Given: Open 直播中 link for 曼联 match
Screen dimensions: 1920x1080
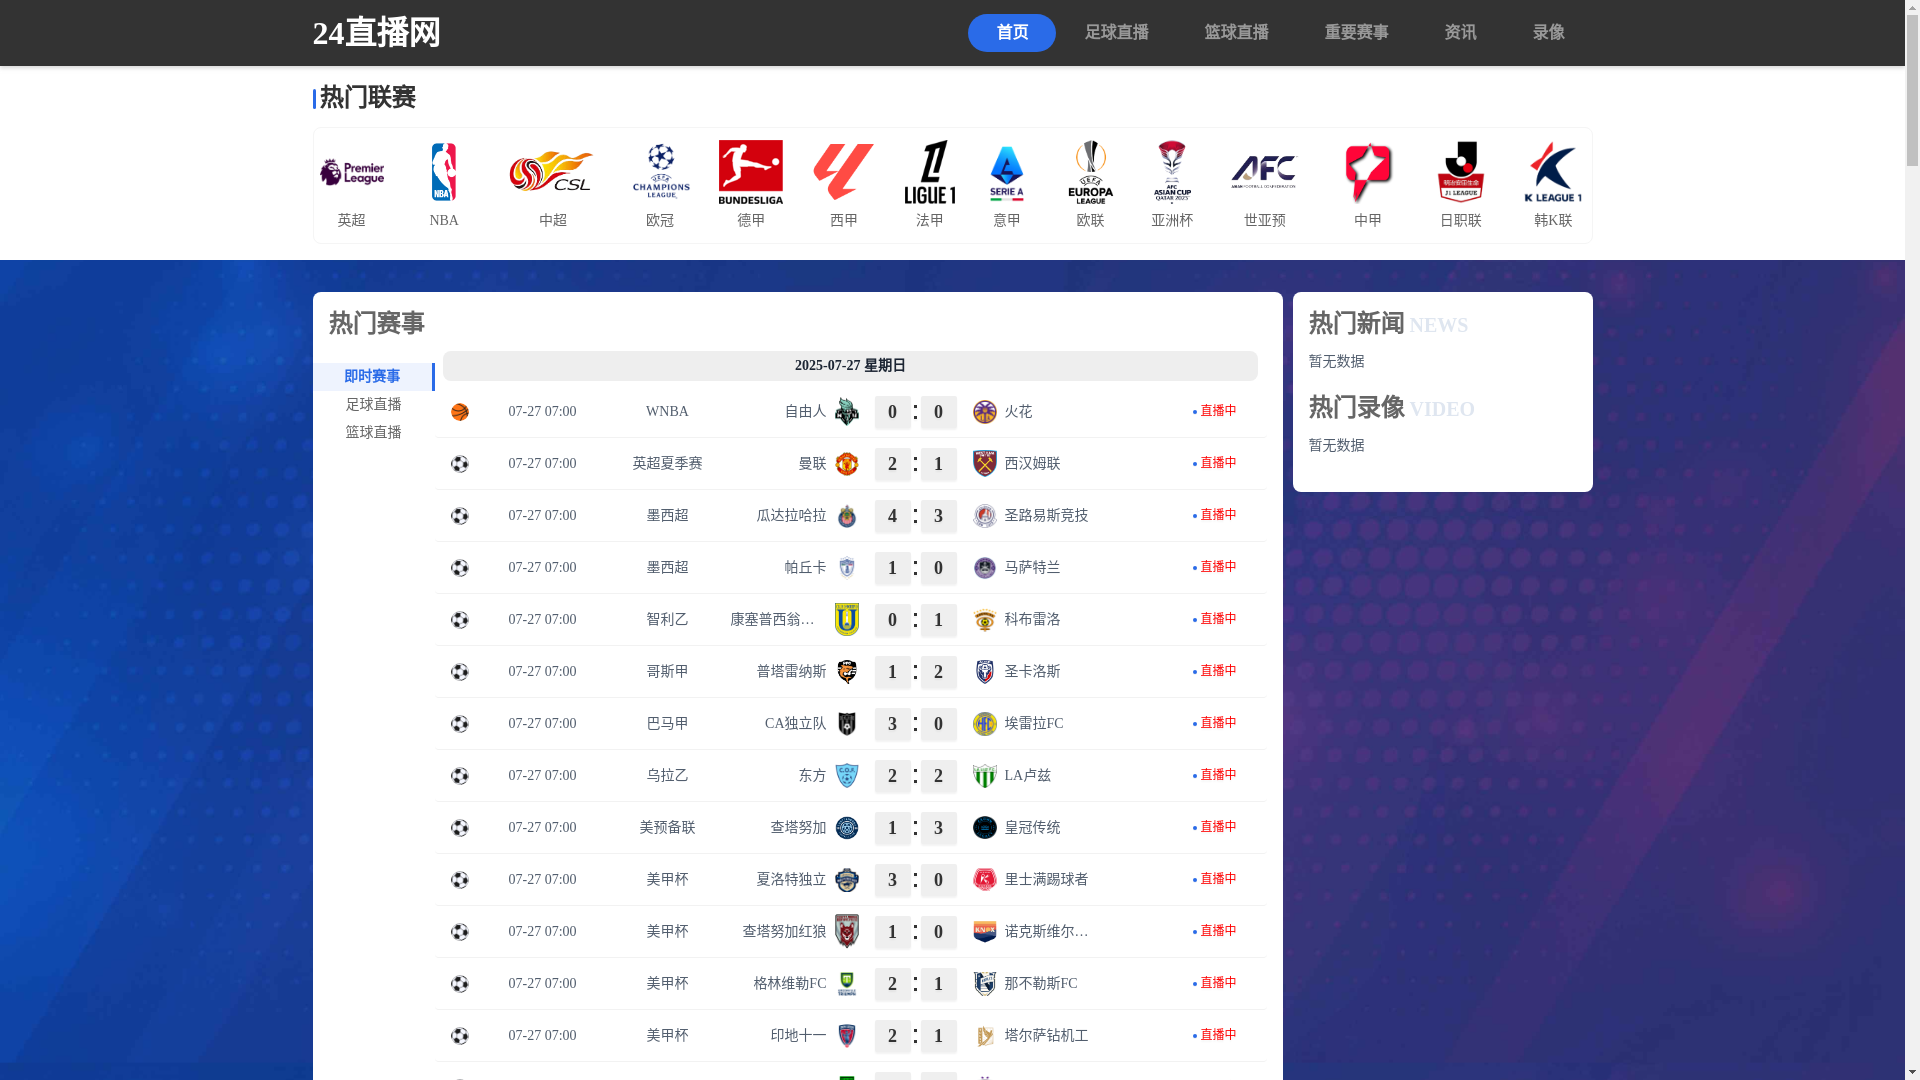Looking at the screenshot, I should [1215, 463].
